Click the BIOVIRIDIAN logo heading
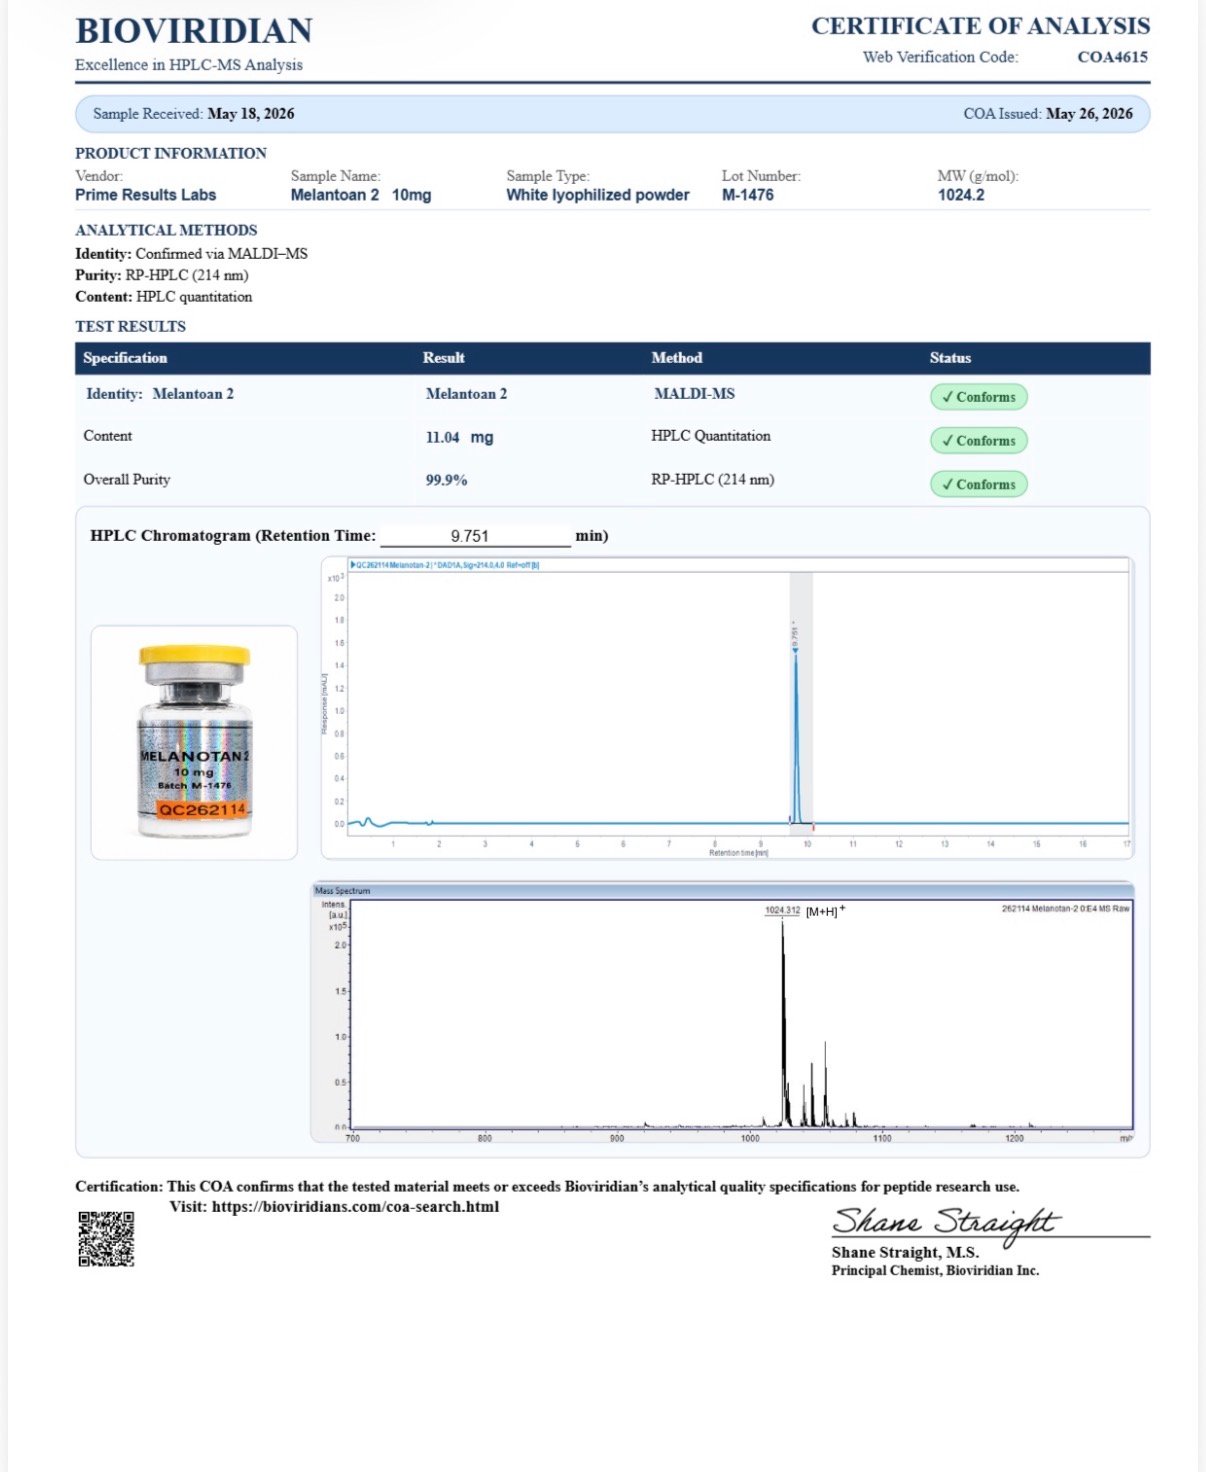 click(194, 31)
